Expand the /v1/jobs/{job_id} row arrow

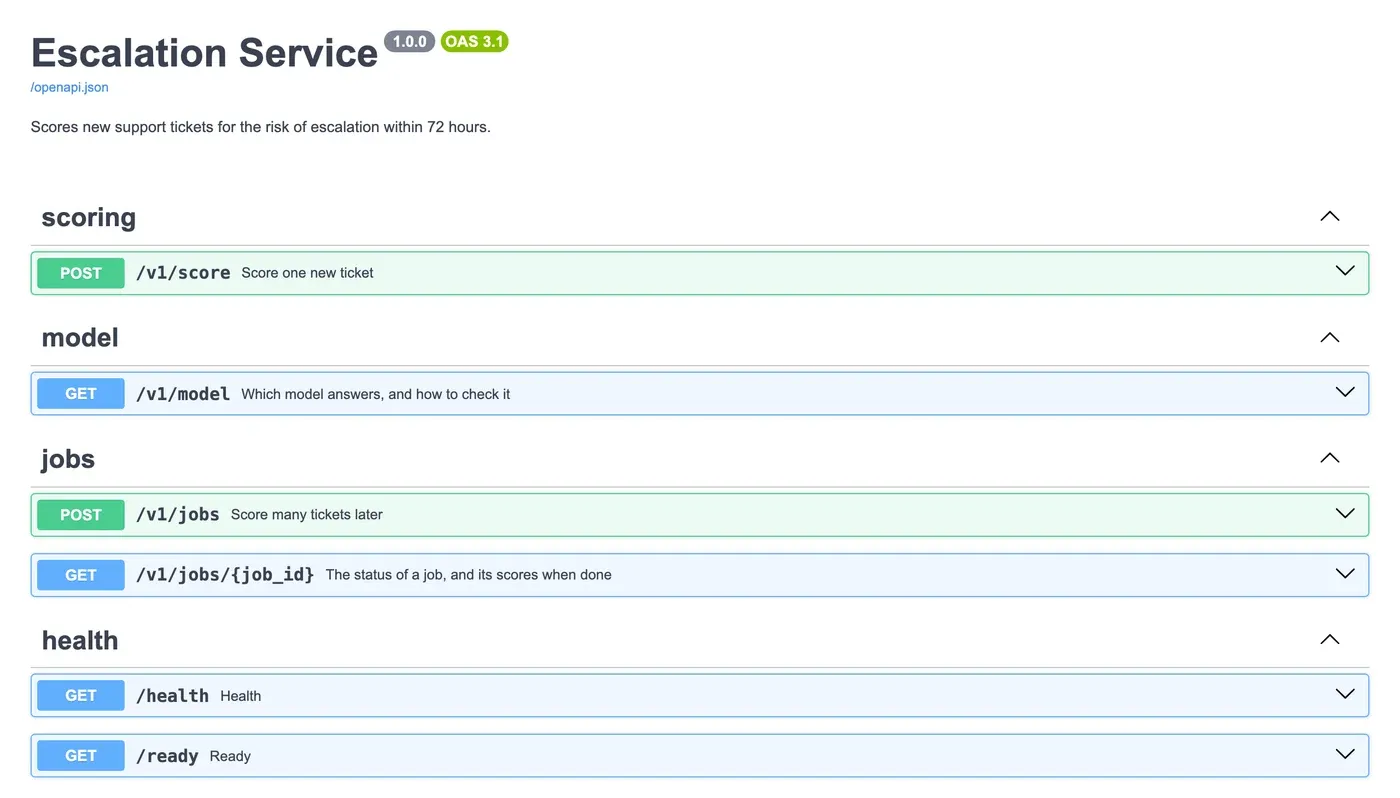click(x=1345, y=573)
